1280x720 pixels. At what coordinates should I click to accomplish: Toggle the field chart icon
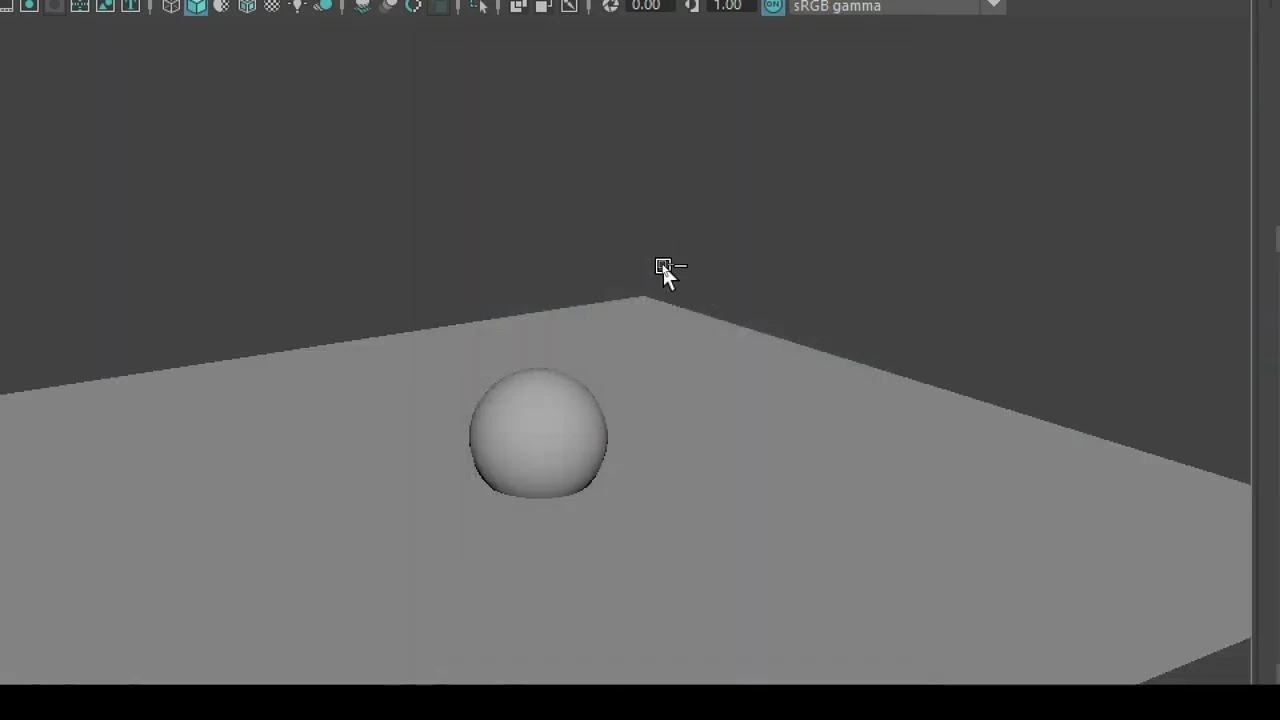click(x=79, y=5)
